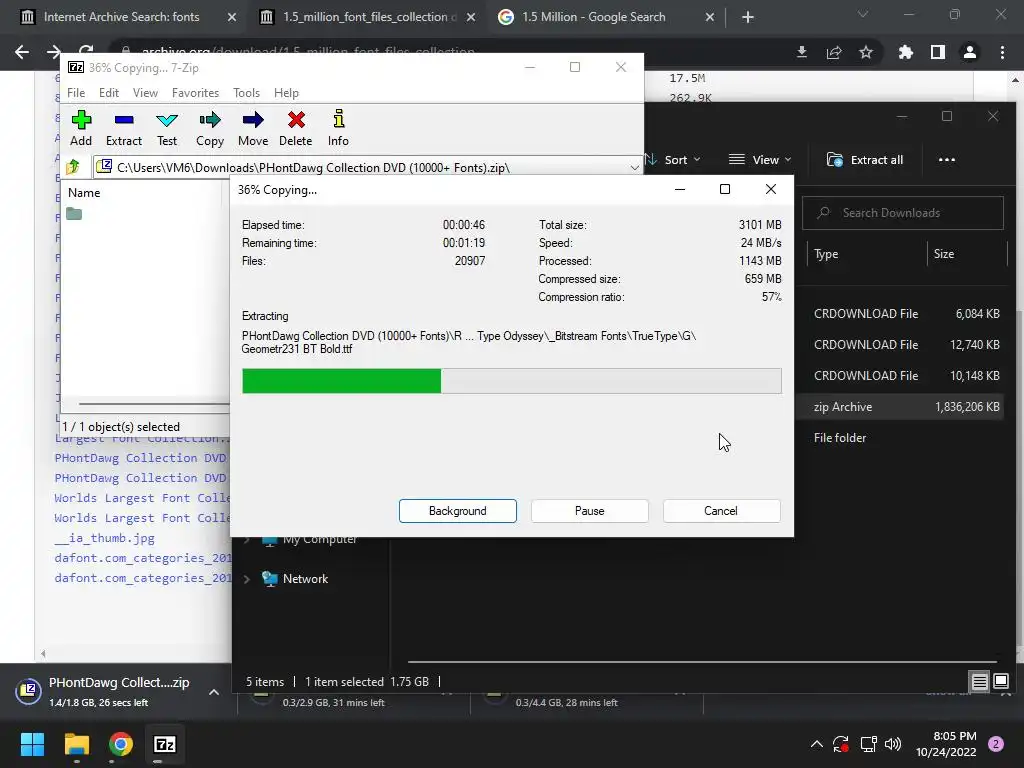Open the volume control in system tray

coord(893,744)
